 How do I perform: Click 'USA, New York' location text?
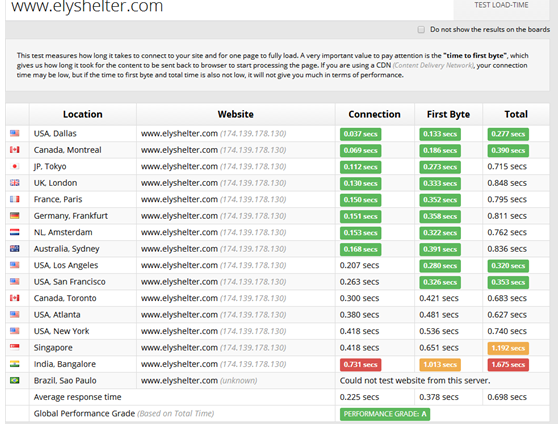coord(61,331)
